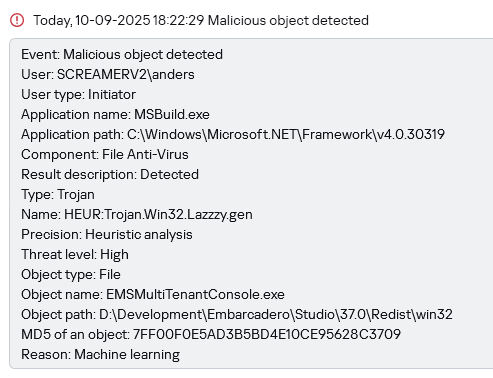Image resolution: width=493 pixels, height=378 pixels.
Task: Click the 'Malicious object detected' header title
Action: click(288, 20)
